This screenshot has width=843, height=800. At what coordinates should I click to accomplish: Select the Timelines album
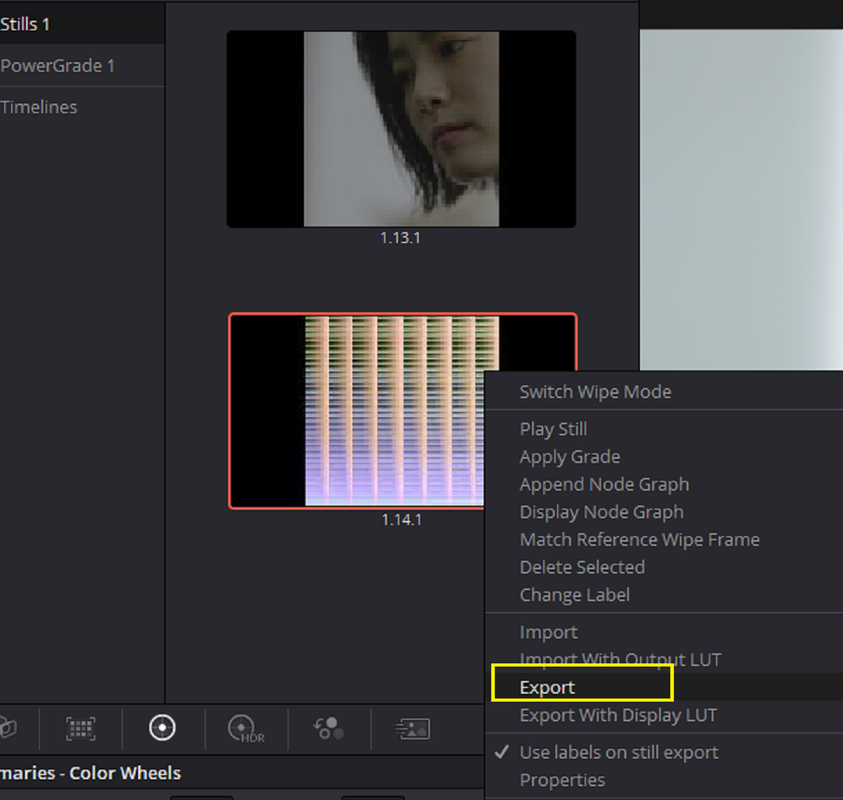[82, 107]
